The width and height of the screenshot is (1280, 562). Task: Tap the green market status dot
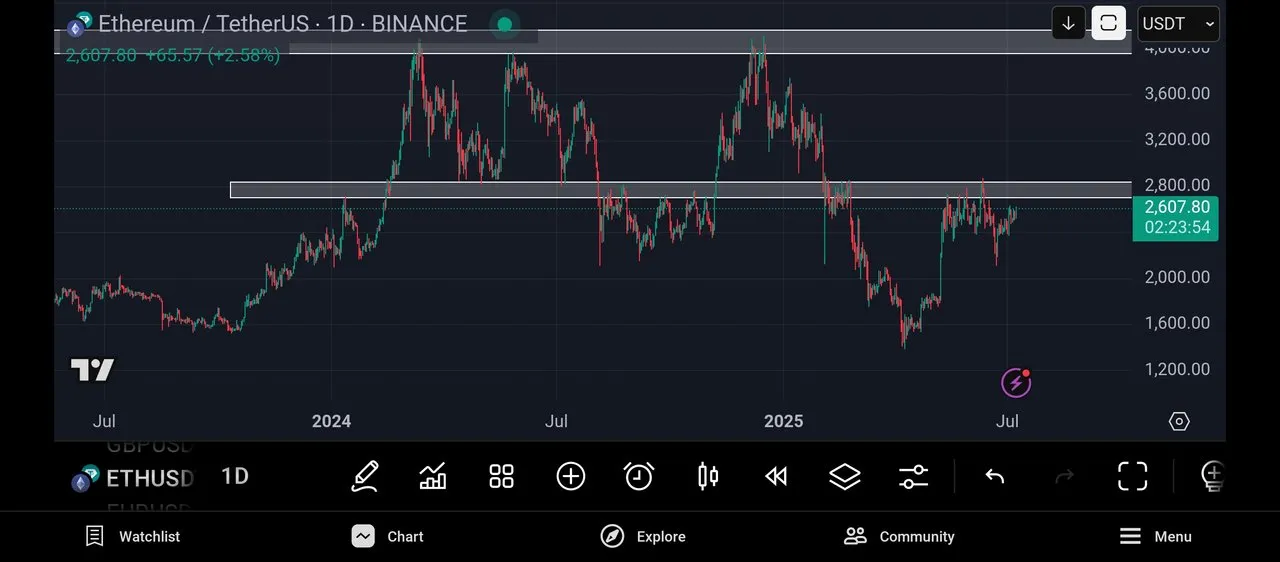[505, 24]
